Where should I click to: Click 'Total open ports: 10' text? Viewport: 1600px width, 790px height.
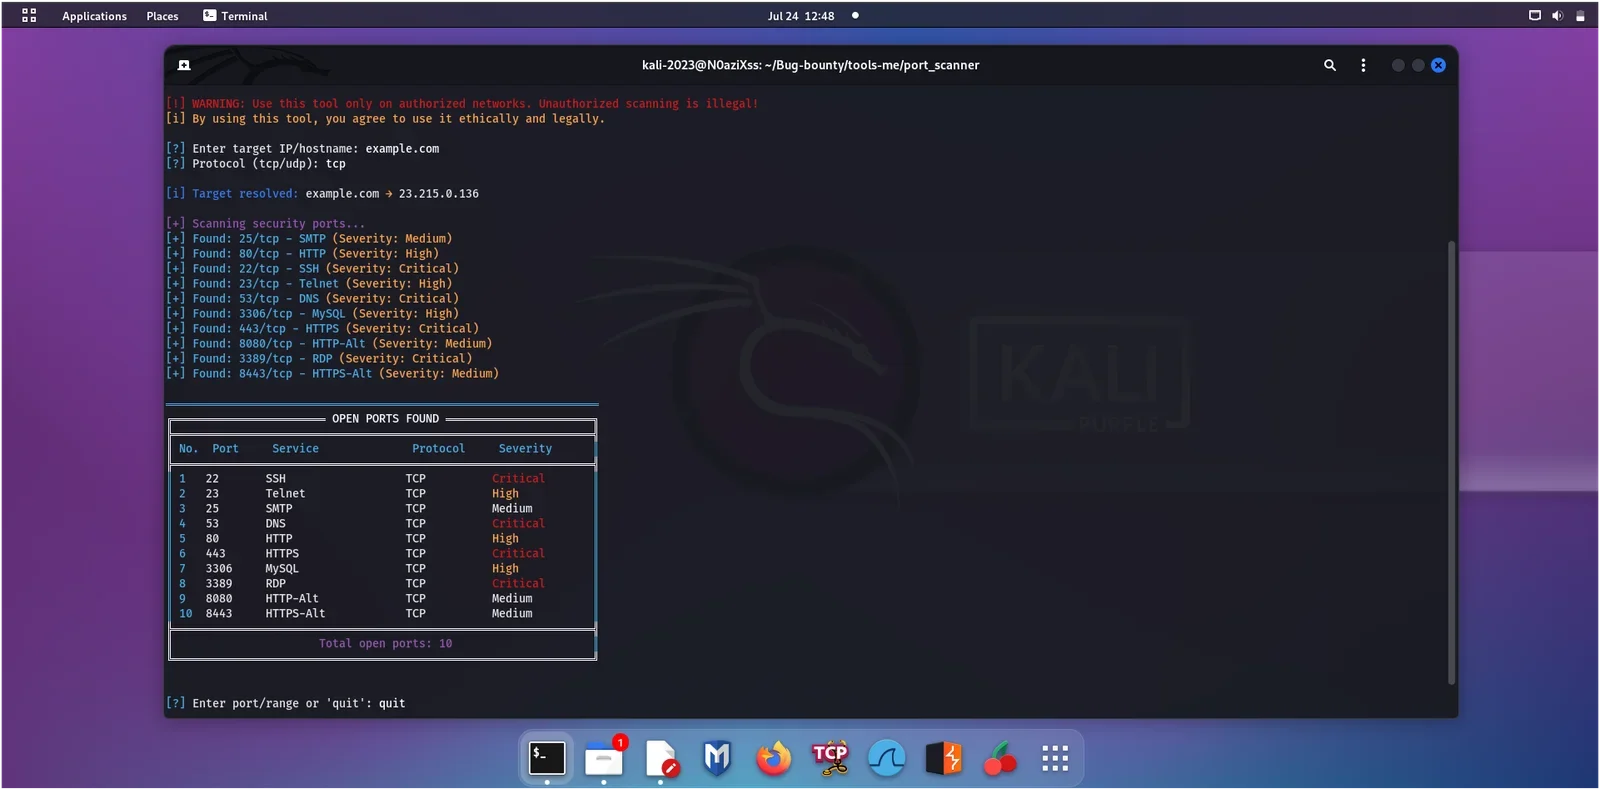[385, 644]
